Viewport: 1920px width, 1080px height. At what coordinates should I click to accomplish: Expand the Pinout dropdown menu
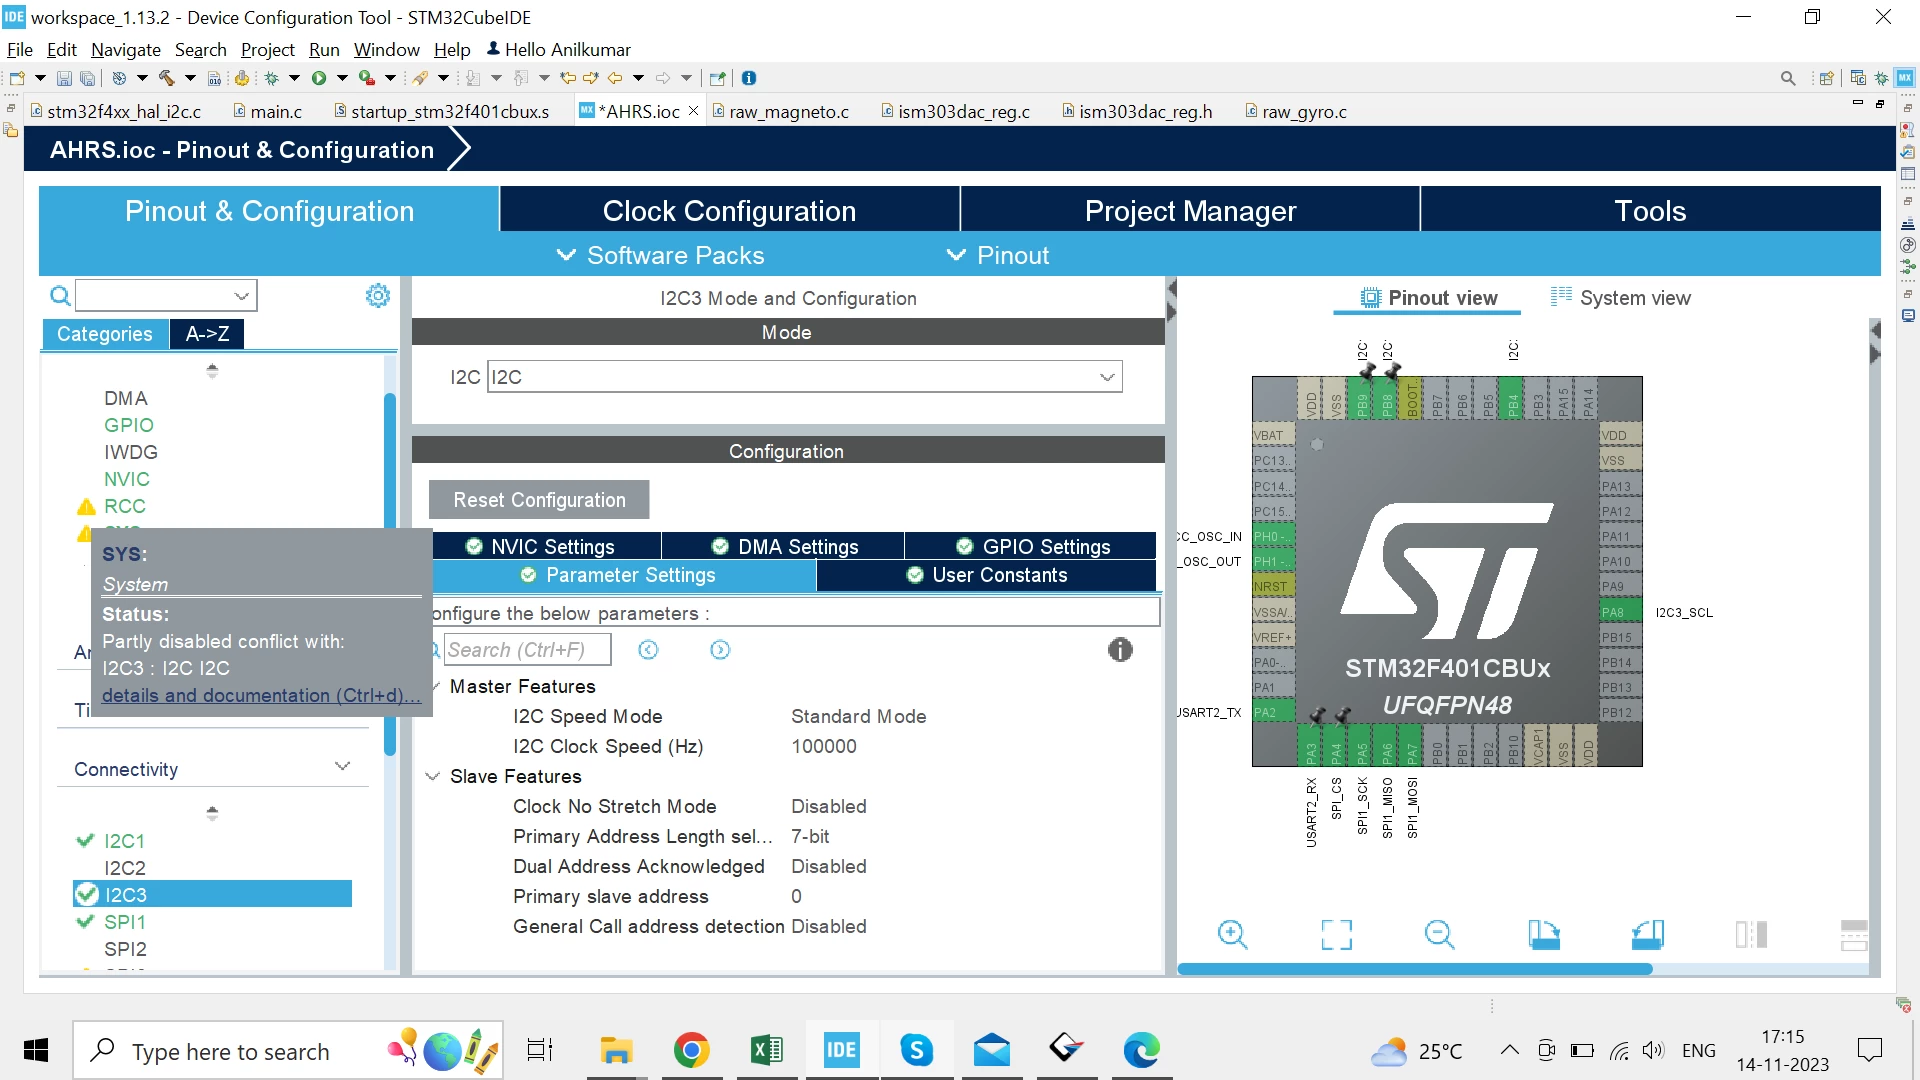(997, 255)
